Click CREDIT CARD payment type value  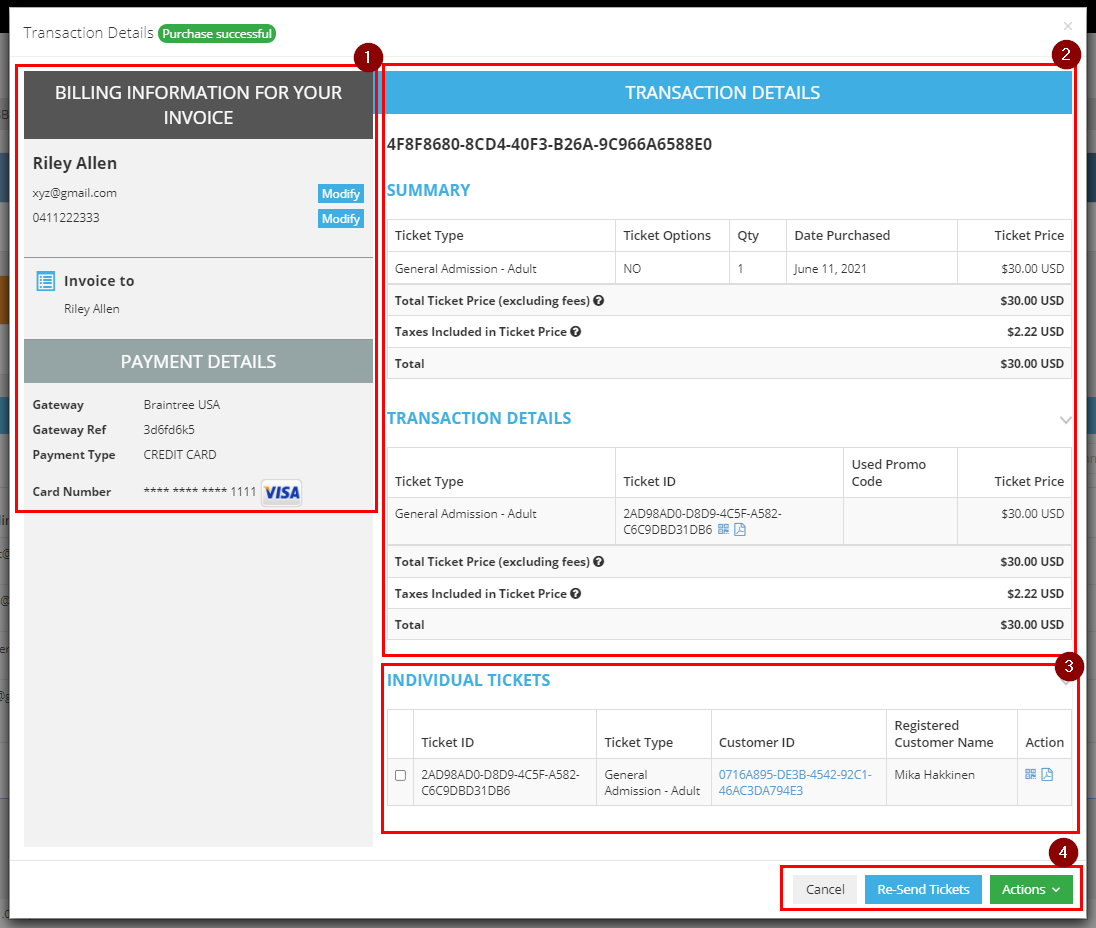coord(180,455)
